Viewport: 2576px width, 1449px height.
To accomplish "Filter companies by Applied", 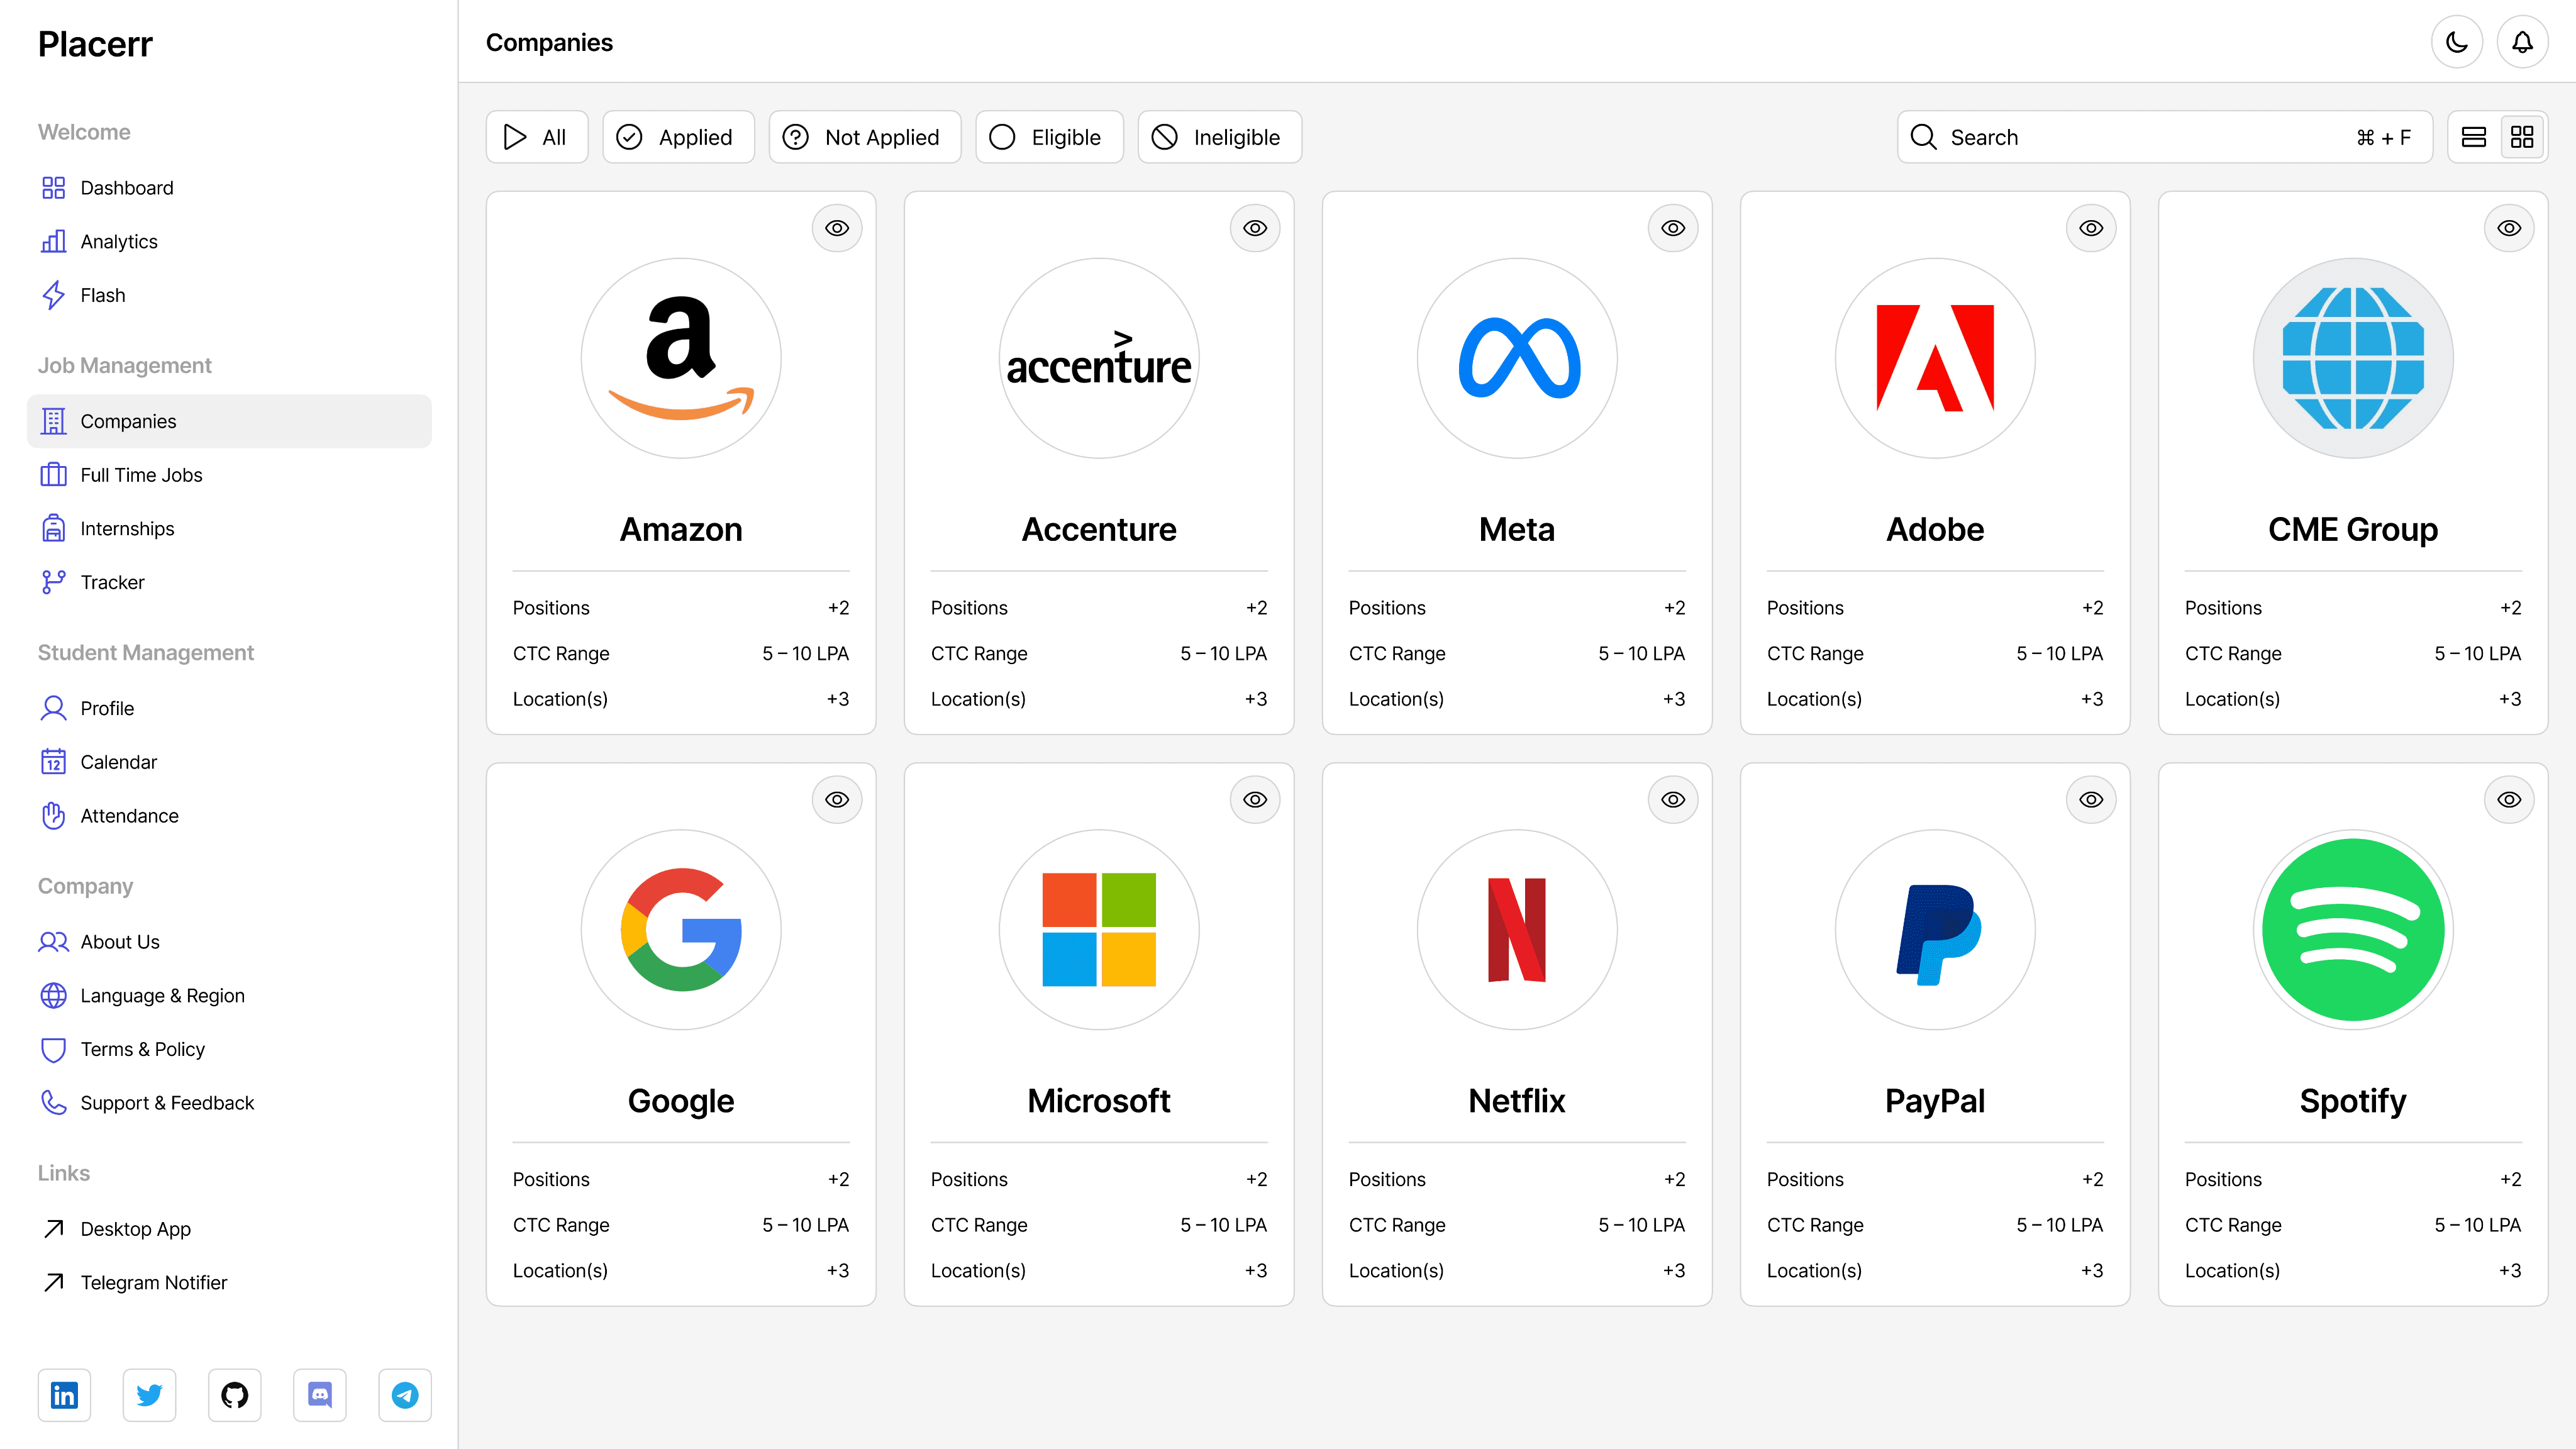I will click(678, 137).
